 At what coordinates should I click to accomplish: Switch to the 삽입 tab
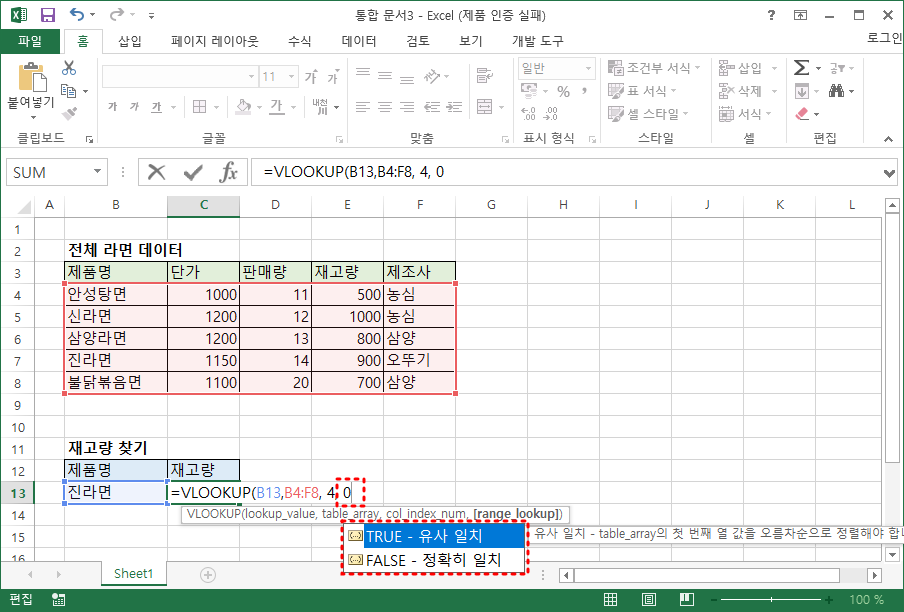[x=130, y=41]
